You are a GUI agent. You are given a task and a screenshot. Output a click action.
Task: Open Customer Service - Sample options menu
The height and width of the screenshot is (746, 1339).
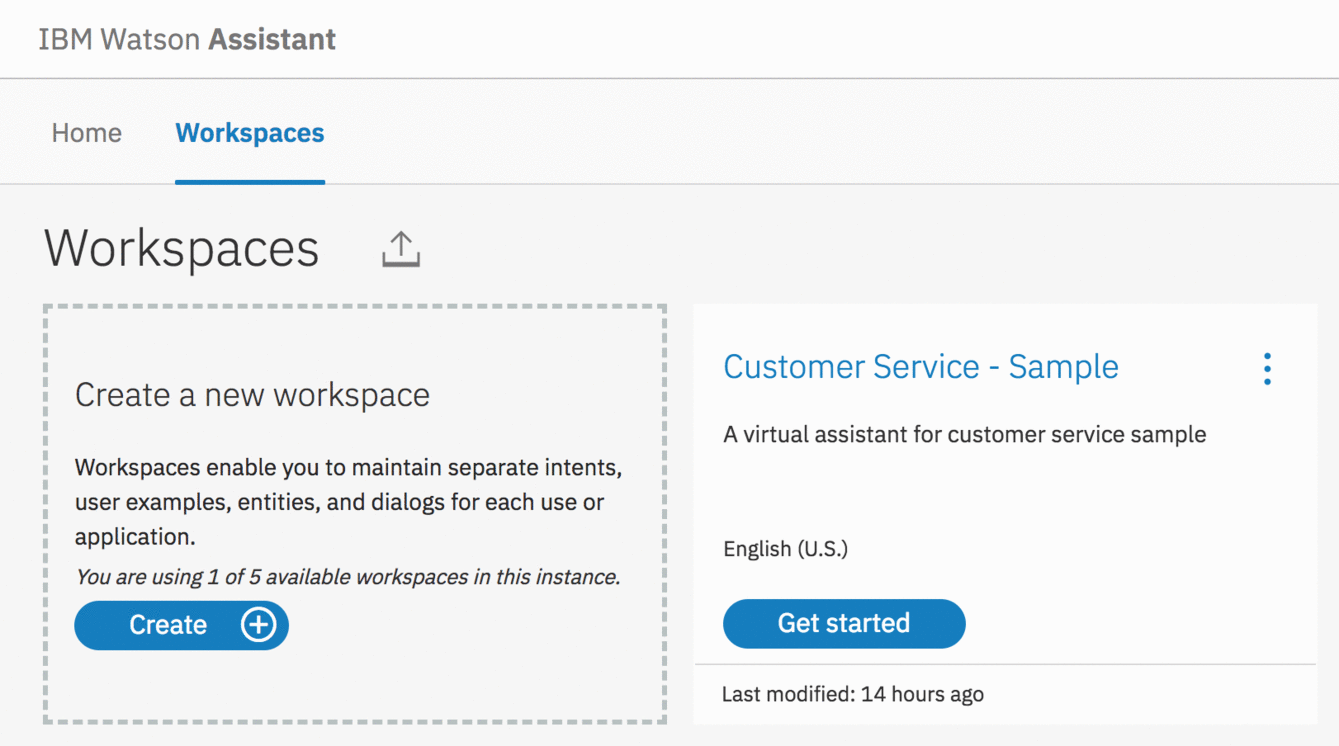[x=1267, y=369]
